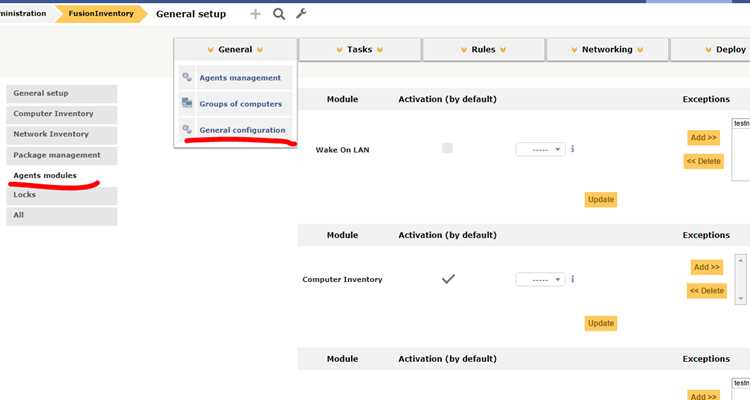
Task: Toggle Computer Inventory activation checkmark
Action: click(448, 279)
